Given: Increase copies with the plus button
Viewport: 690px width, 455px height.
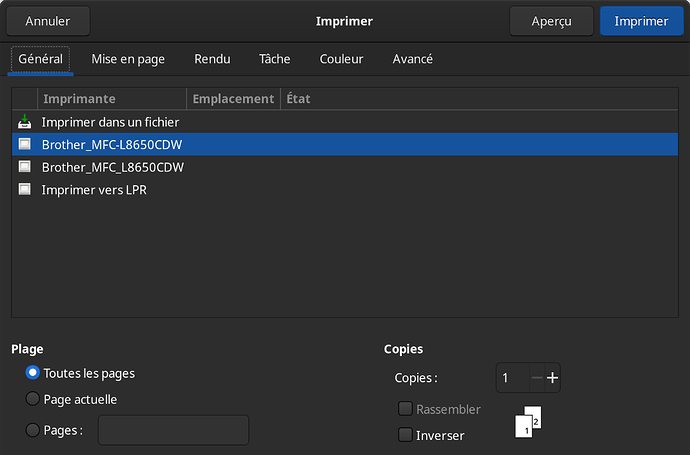Looking at the screenshot, I should pyautogui.click(x=552, y=378).
